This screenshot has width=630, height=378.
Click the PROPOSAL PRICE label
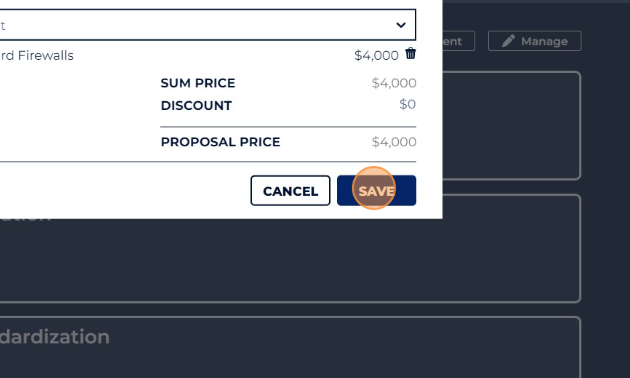[x=220, y=142]
